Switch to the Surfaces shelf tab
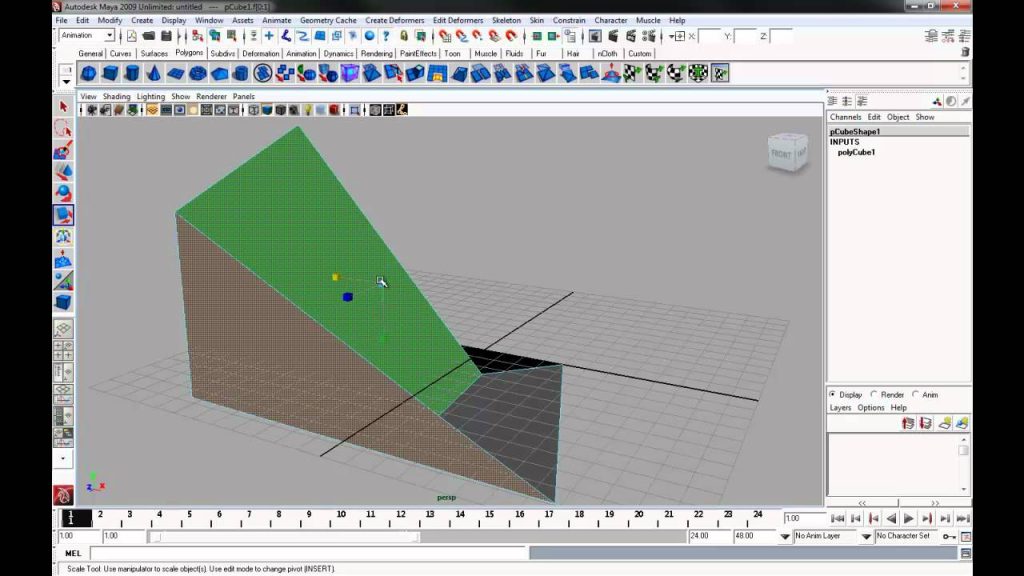This screenshot has height=576, width=1024. [x=154, y=54]
